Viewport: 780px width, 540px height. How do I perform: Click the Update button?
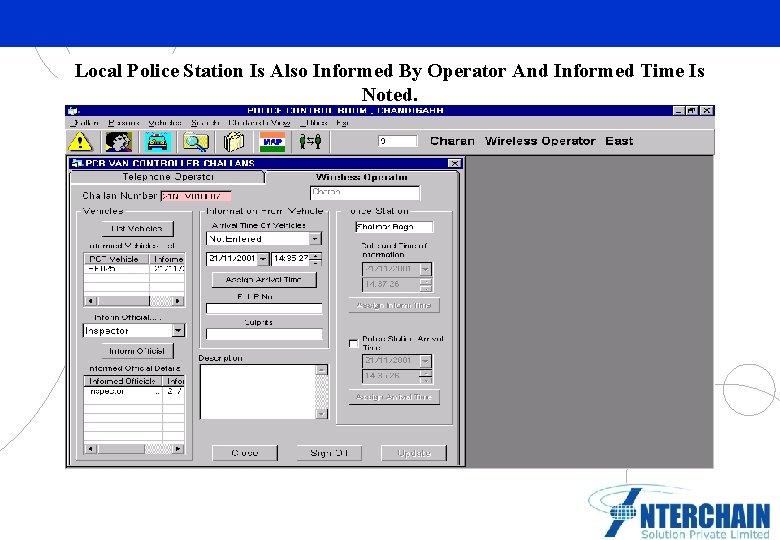[x=414, y=453]
